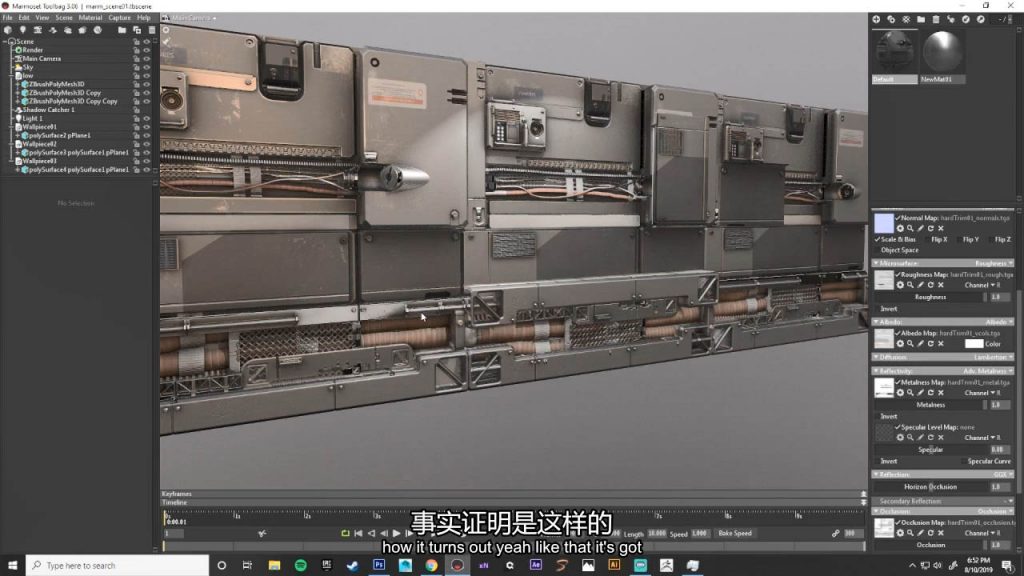This screenshot has width=1024, height=576.
Task: Click the gear icon under Normal Map
Action: coord(900,228)
